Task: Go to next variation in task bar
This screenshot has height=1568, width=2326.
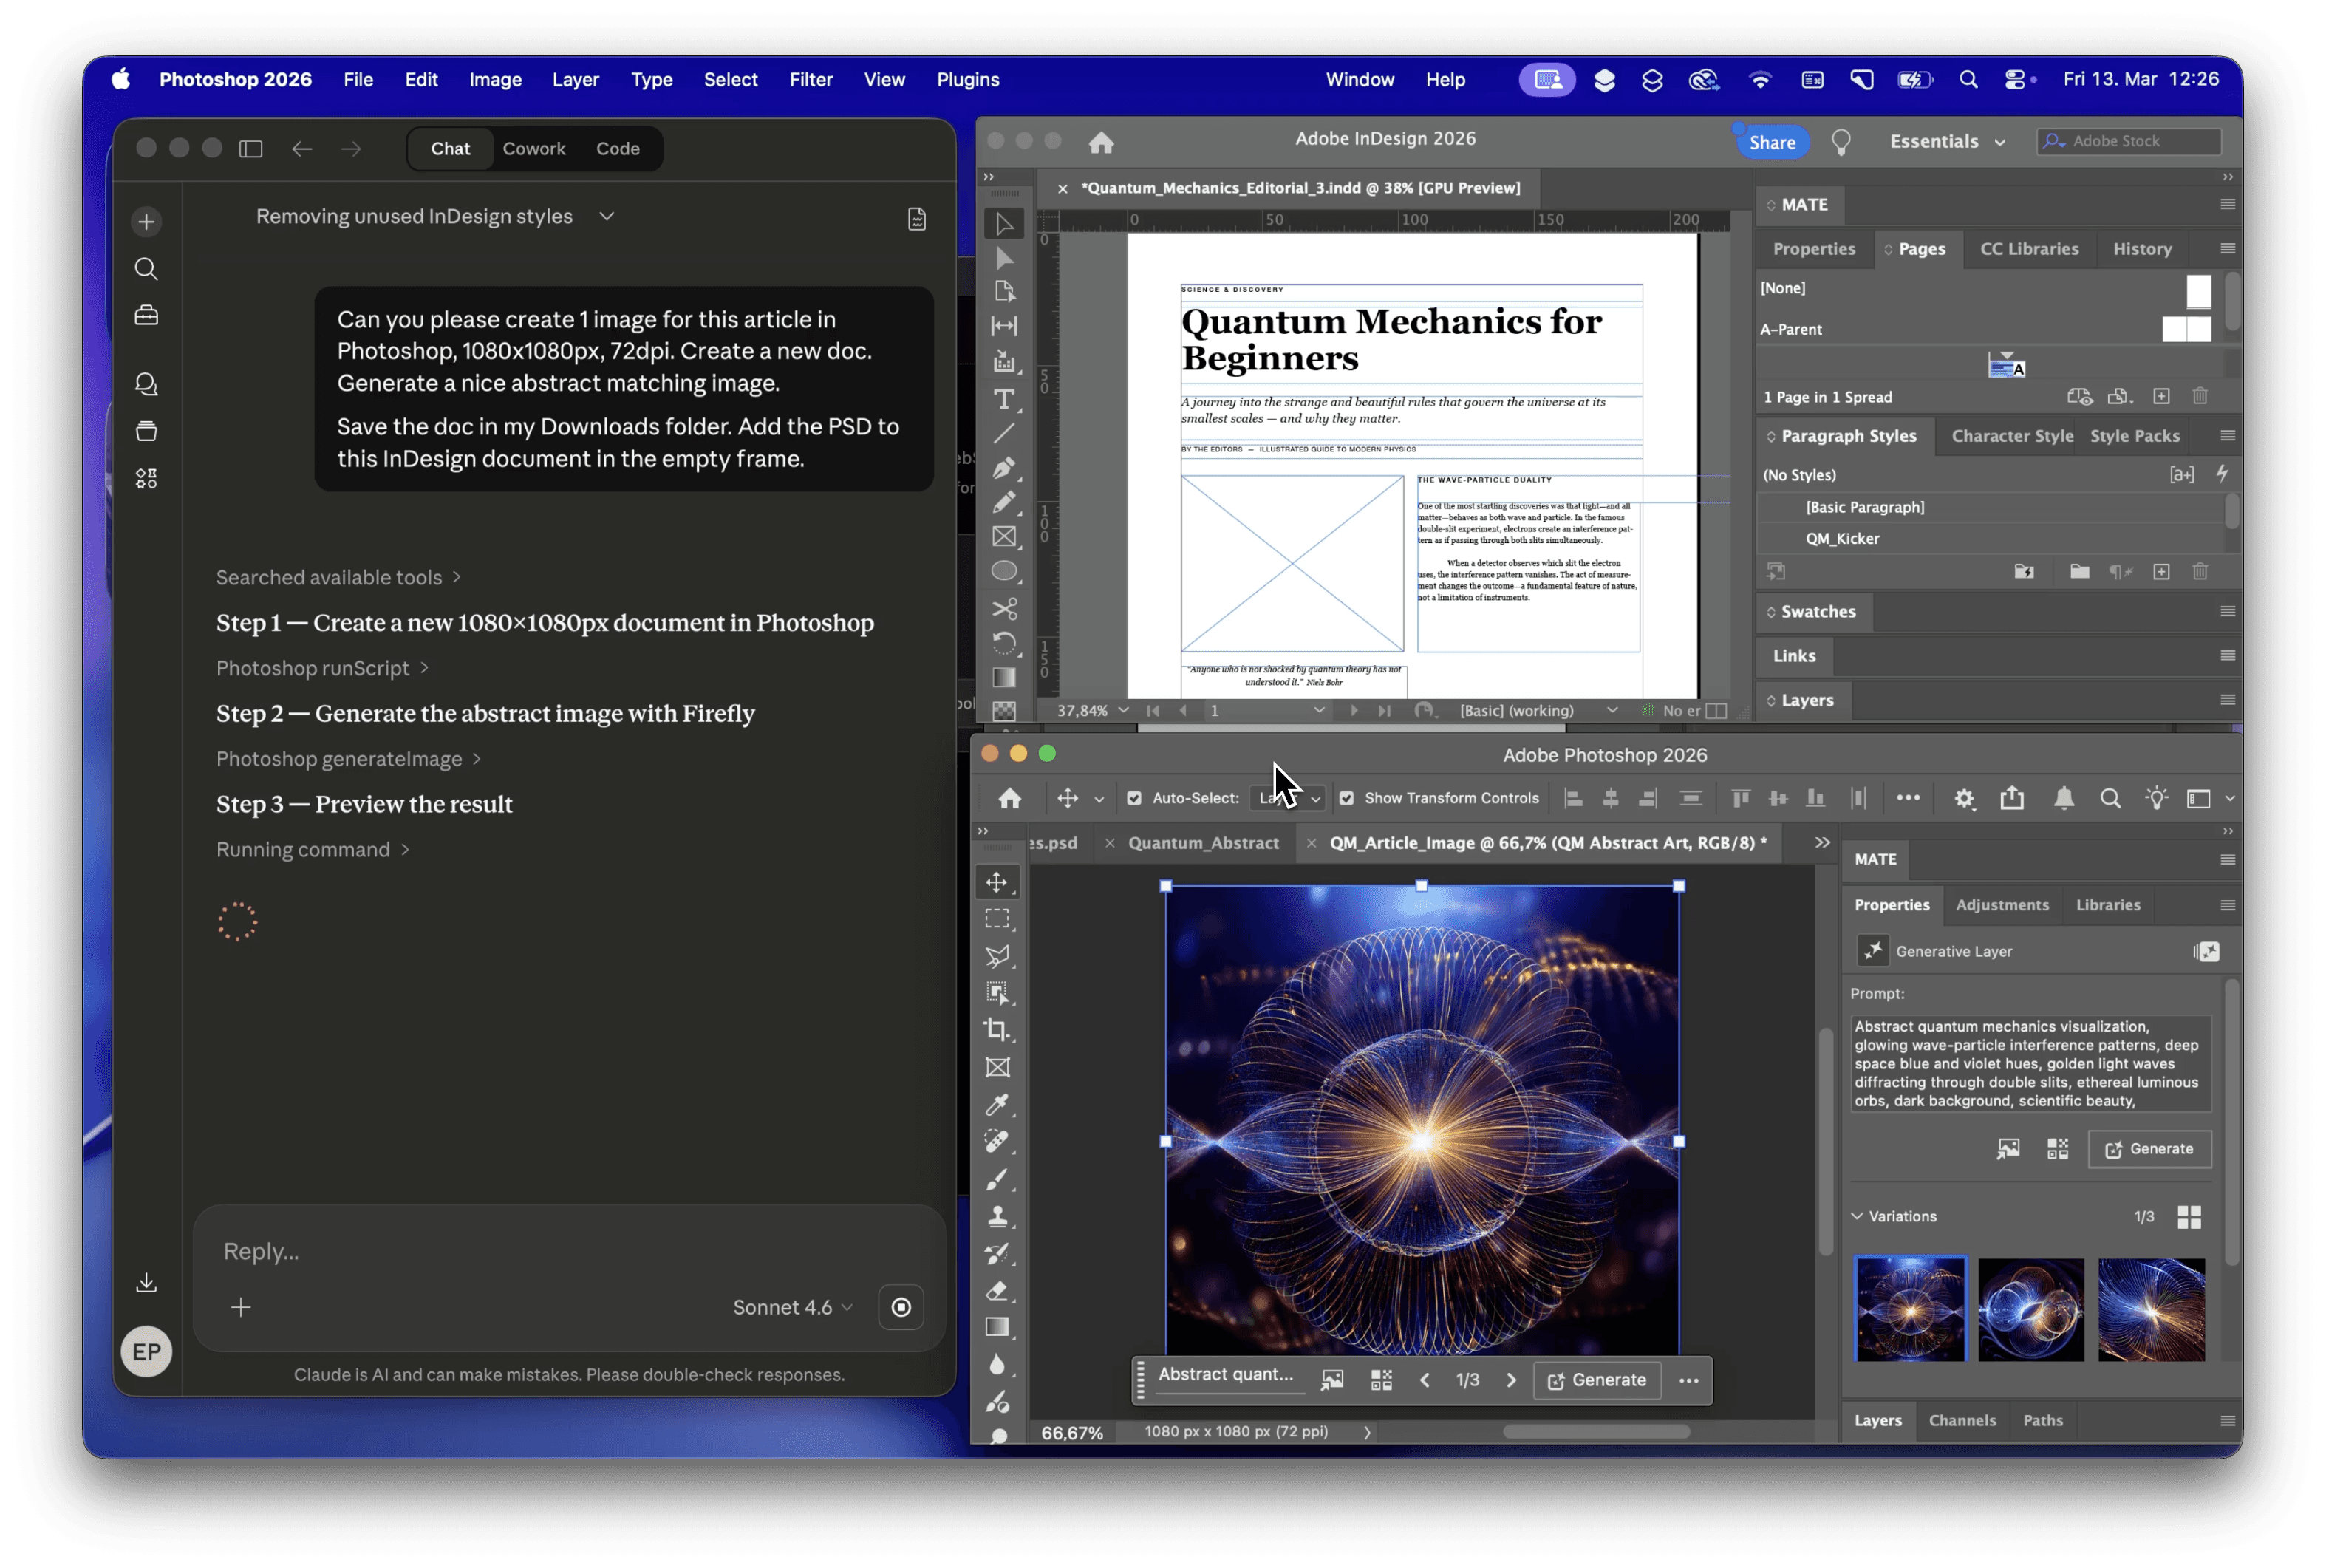Action: coord(1510,1380)
